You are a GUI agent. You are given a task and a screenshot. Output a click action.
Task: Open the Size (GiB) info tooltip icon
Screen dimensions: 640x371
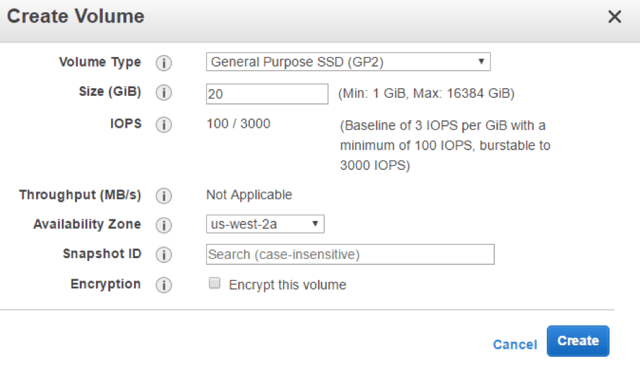click(x=164, y=93)
